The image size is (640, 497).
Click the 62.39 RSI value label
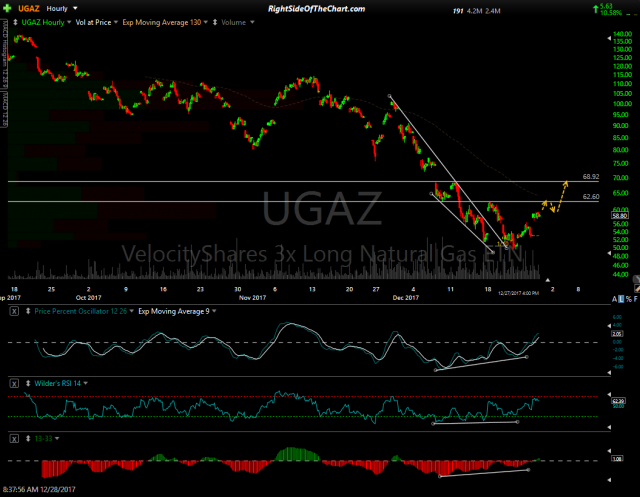point(617,401)
